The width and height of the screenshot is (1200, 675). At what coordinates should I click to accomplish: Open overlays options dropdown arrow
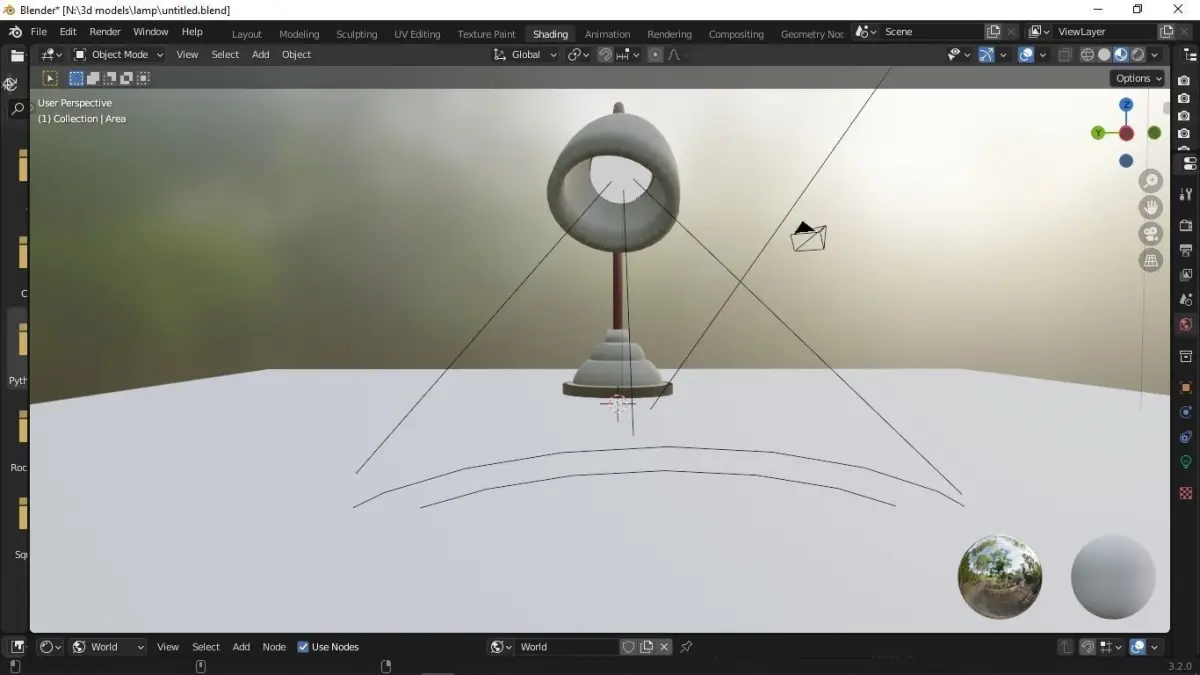(x=1043, y=55)
